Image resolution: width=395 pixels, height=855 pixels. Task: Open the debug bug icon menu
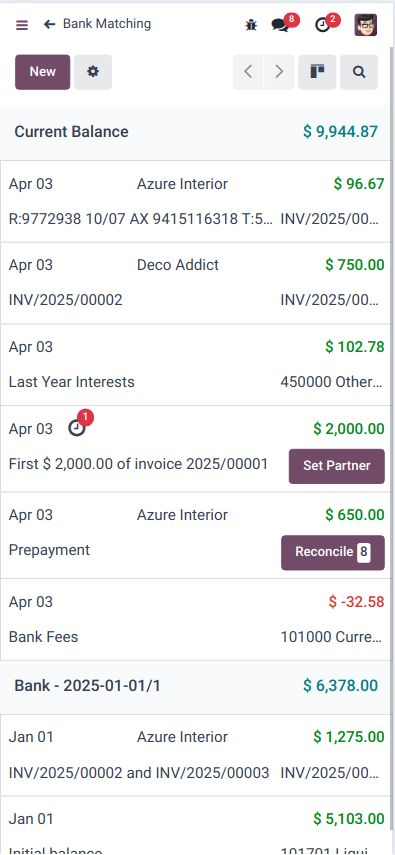251,25
